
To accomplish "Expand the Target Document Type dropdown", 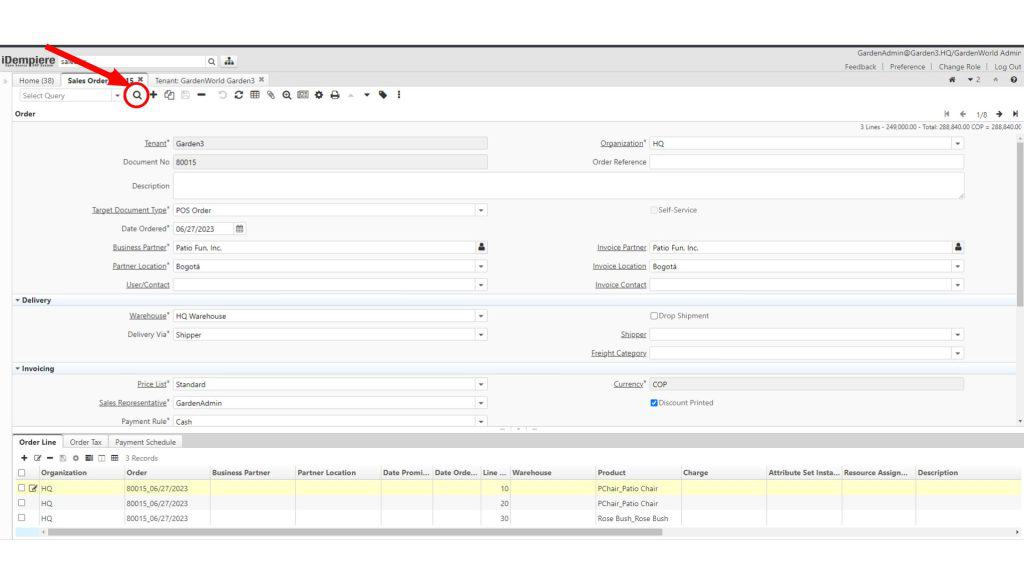I will (x=481, y=210).
